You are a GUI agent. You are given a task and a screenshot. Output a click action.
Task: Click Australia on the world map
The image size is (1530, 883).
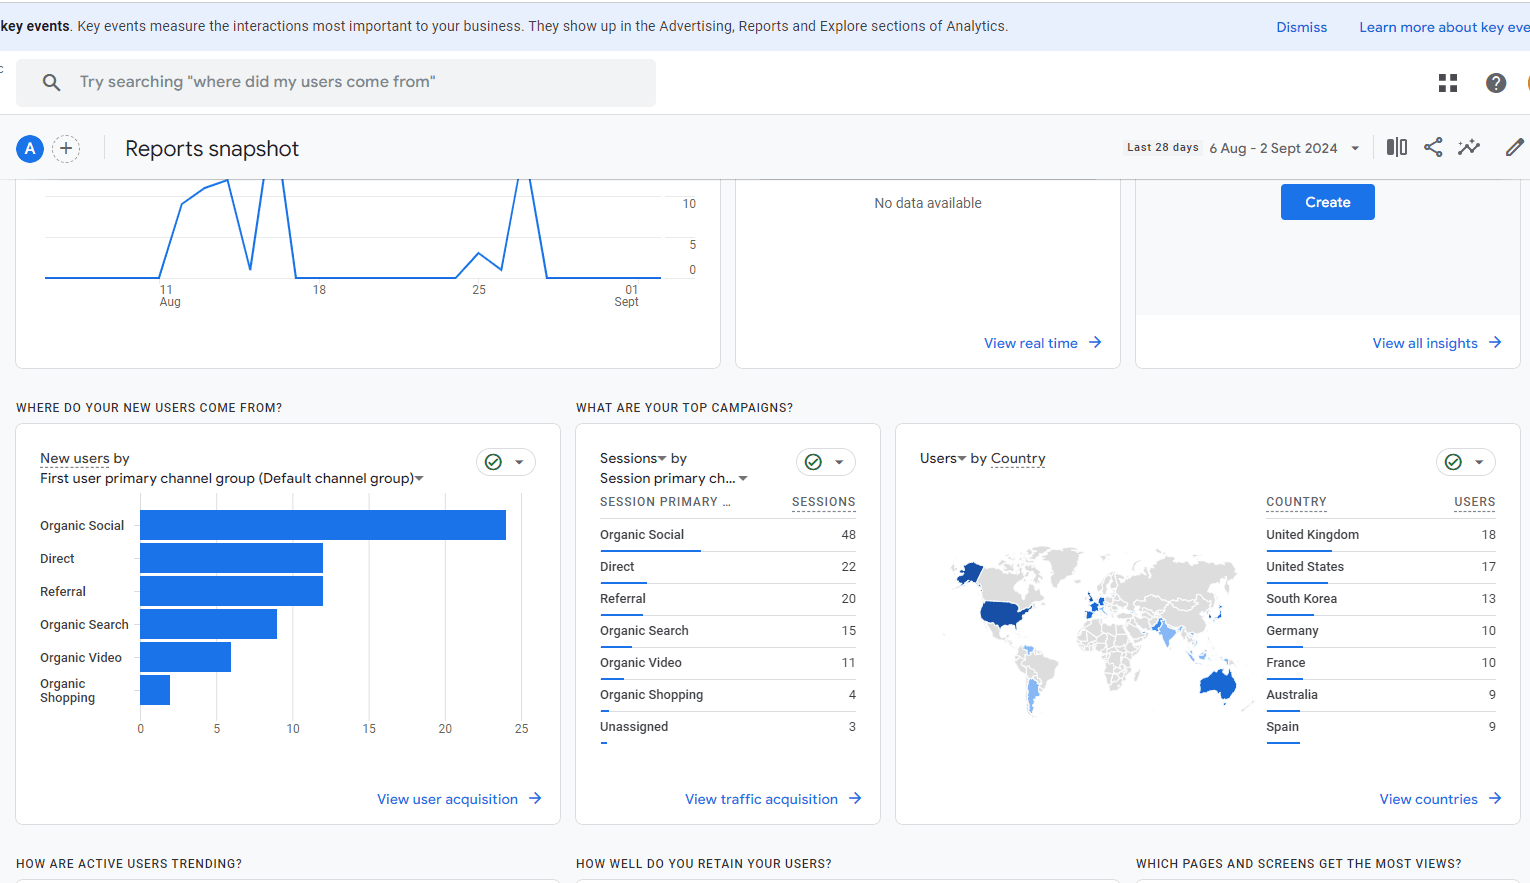coord(1217,685)
